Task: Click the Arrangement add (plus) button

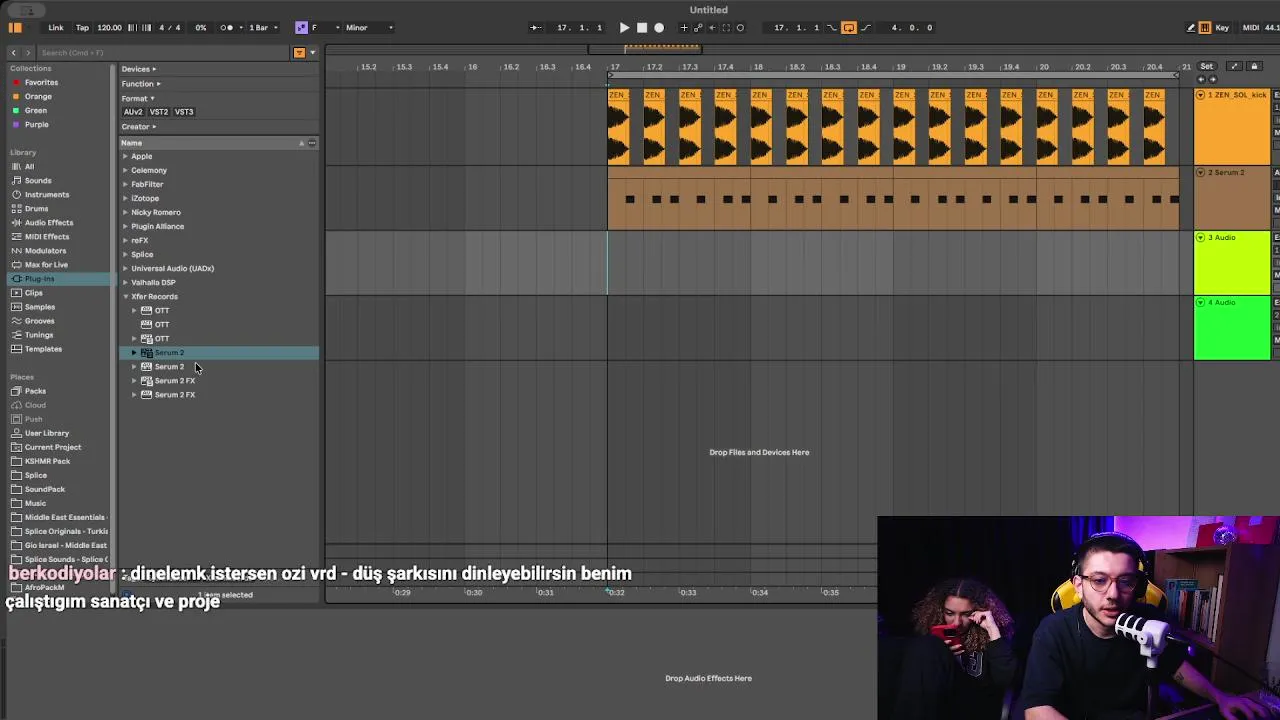Action: pyautogui.click(x=684, y=27)
